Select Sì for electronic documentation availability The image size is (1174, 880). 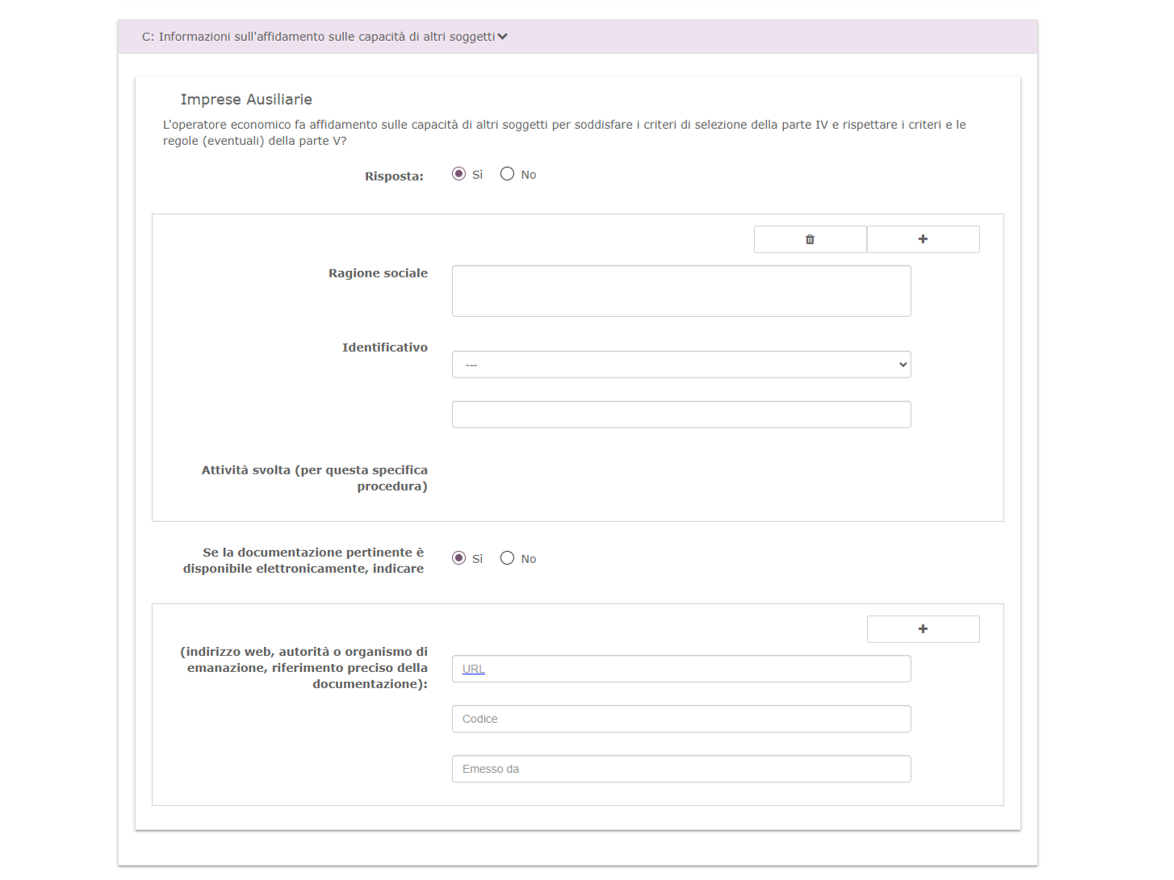tap(459, 558)
